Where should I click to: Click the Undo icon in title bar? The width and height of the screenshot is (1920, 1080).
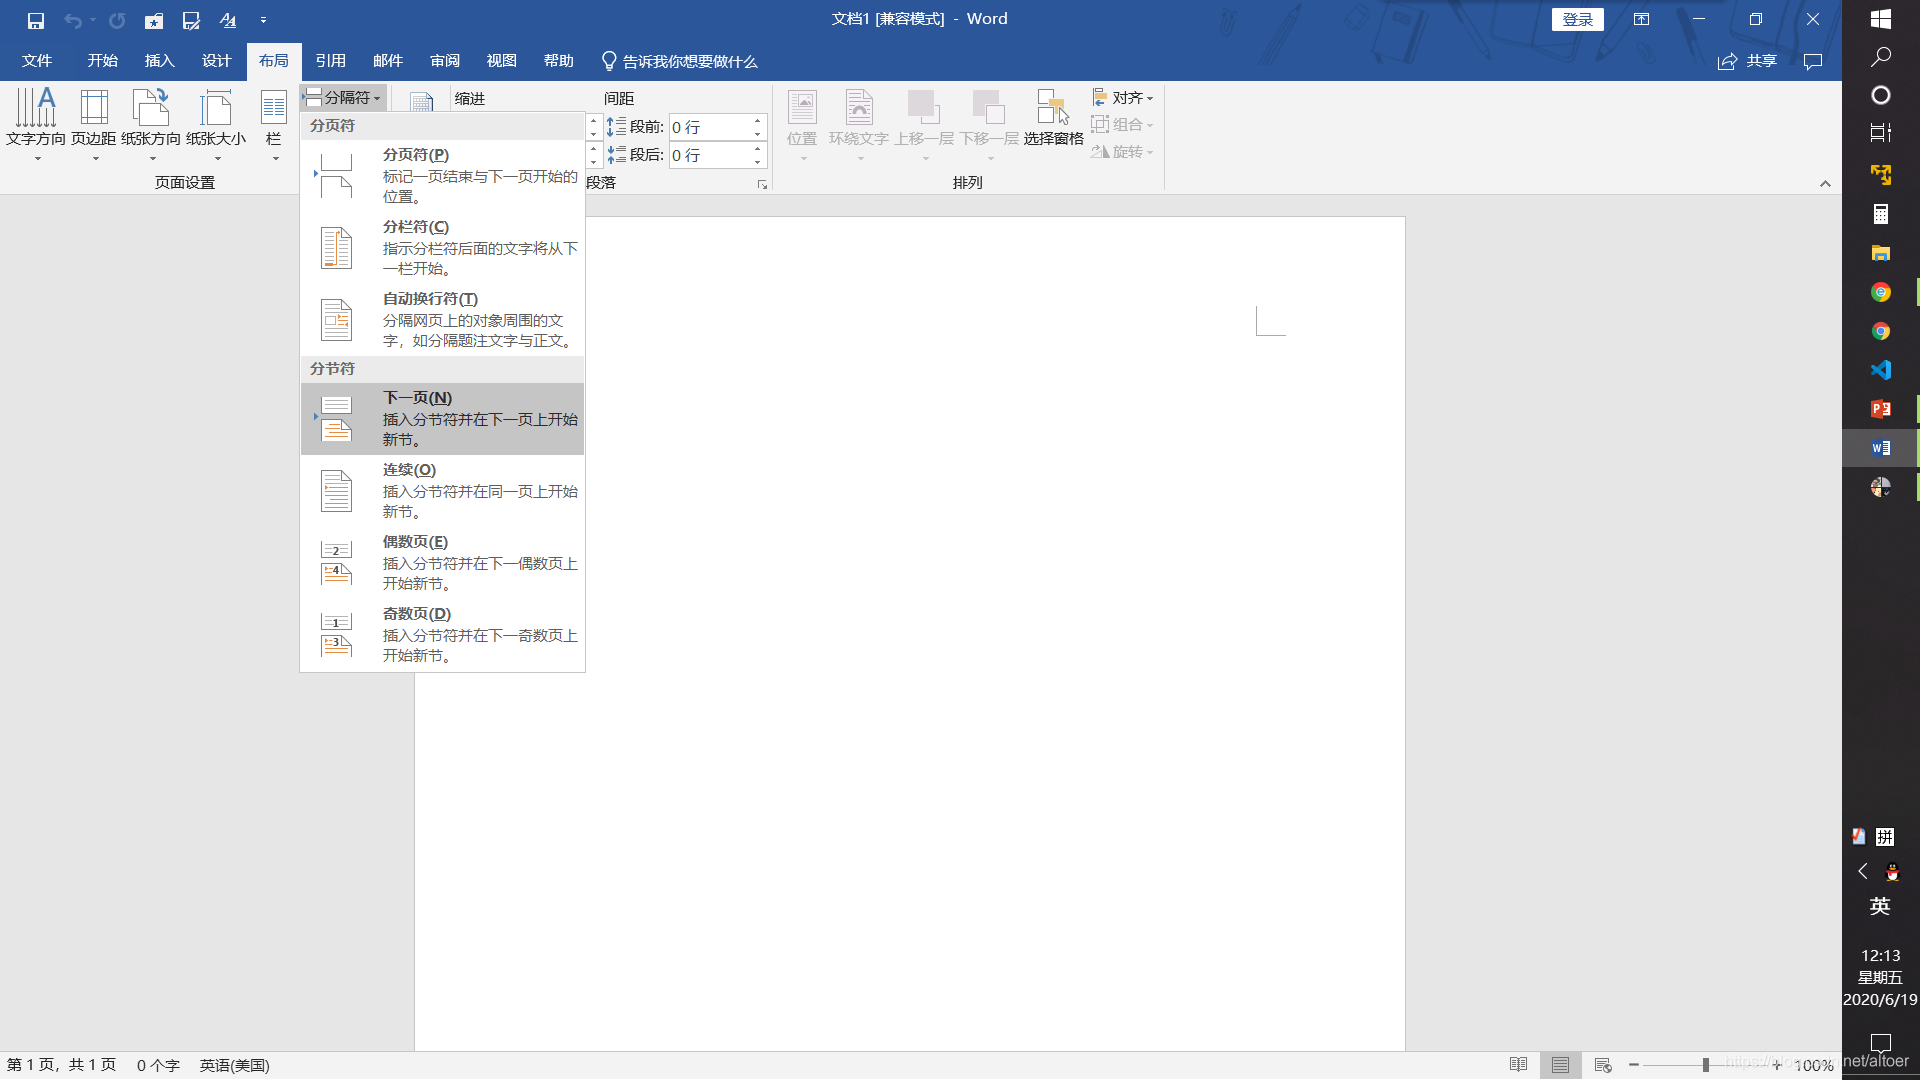click(x=73, y=20)
